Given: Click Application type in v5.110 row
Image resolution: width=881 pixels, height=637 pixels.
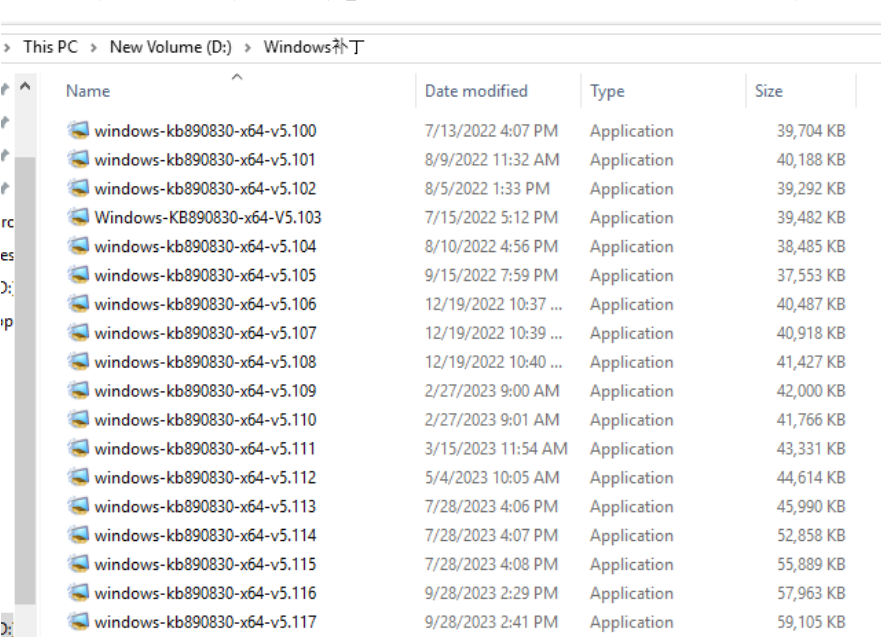Looking at the screenshot, I should click(632, 420).
